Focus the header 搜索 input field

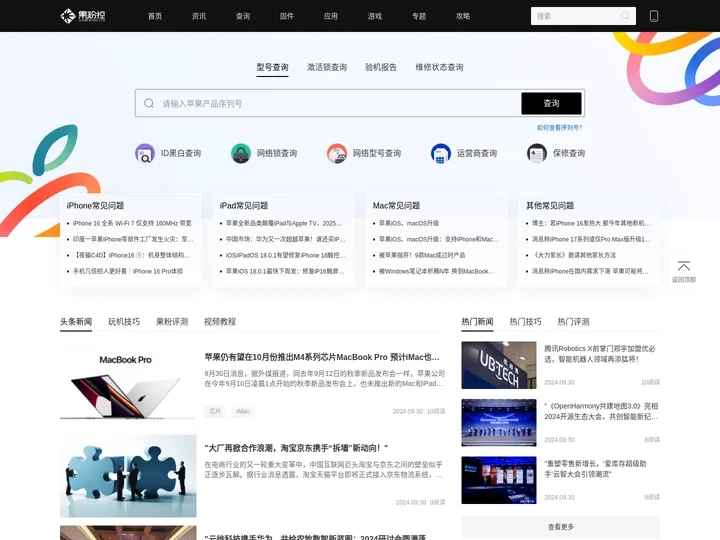pyautogui.click(x=583, y=16)
